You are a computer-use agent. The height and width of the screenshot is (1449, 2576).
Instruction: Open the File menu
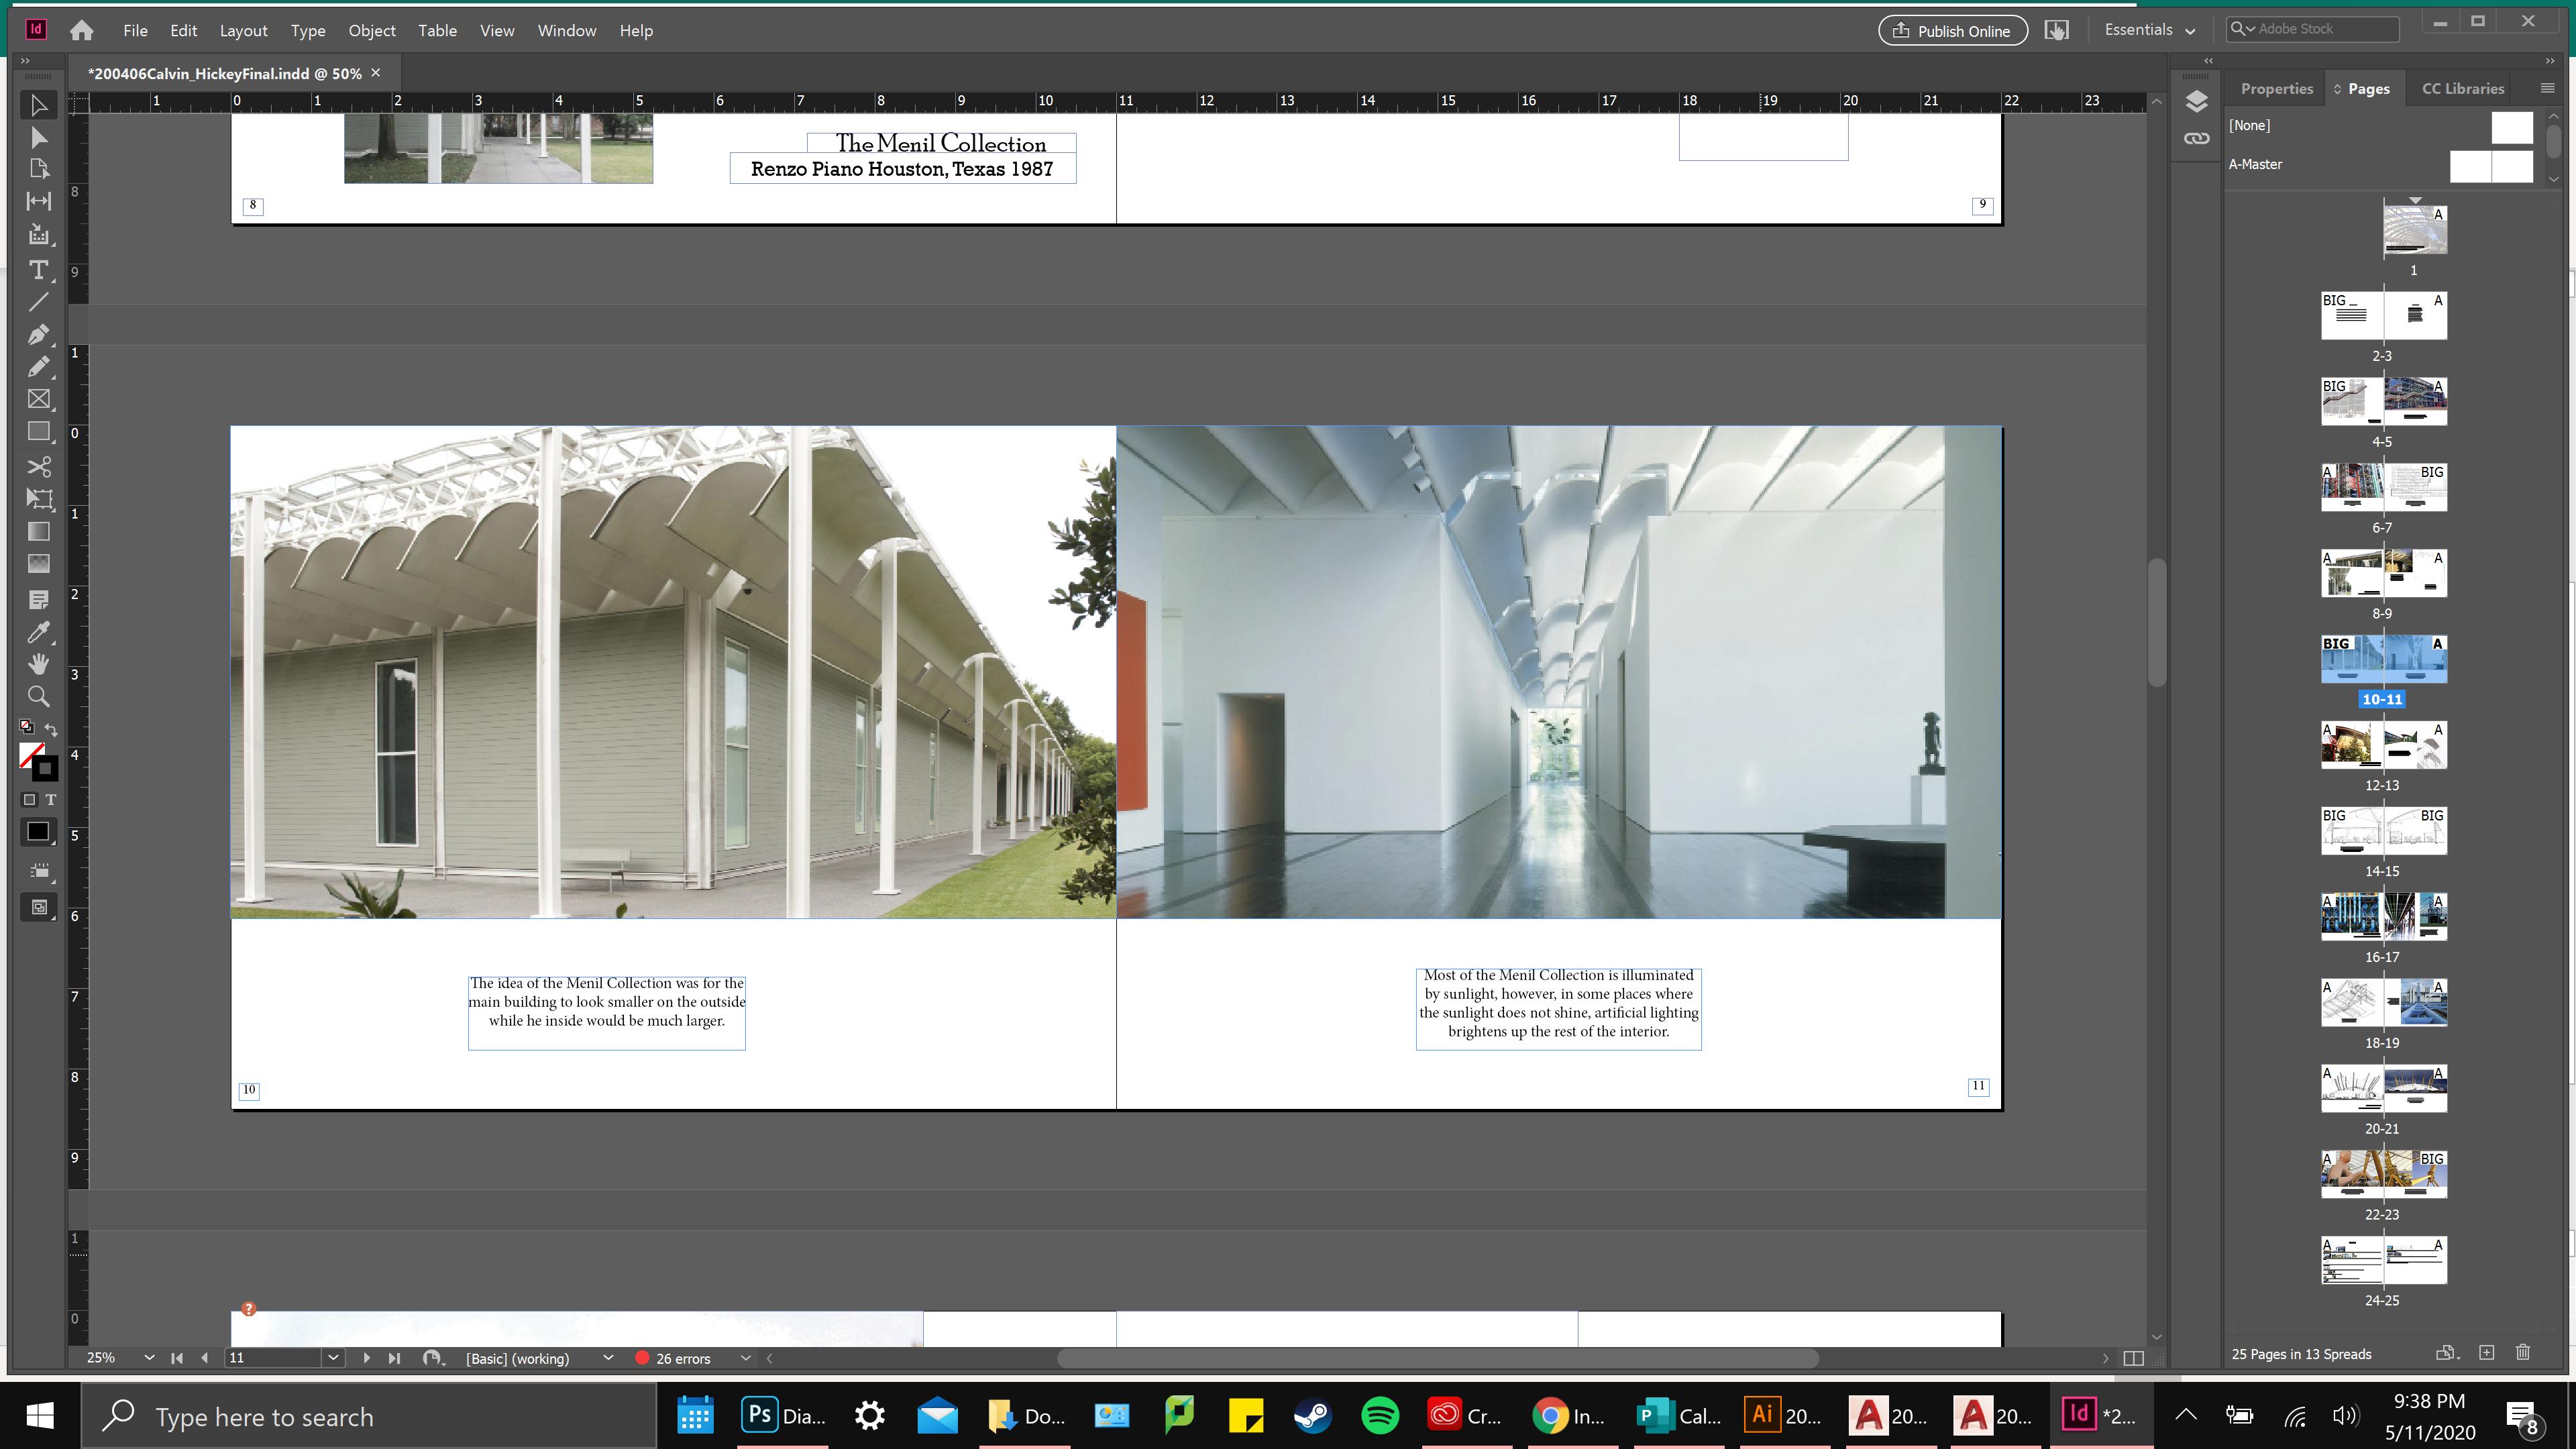(x=135, y=30)
